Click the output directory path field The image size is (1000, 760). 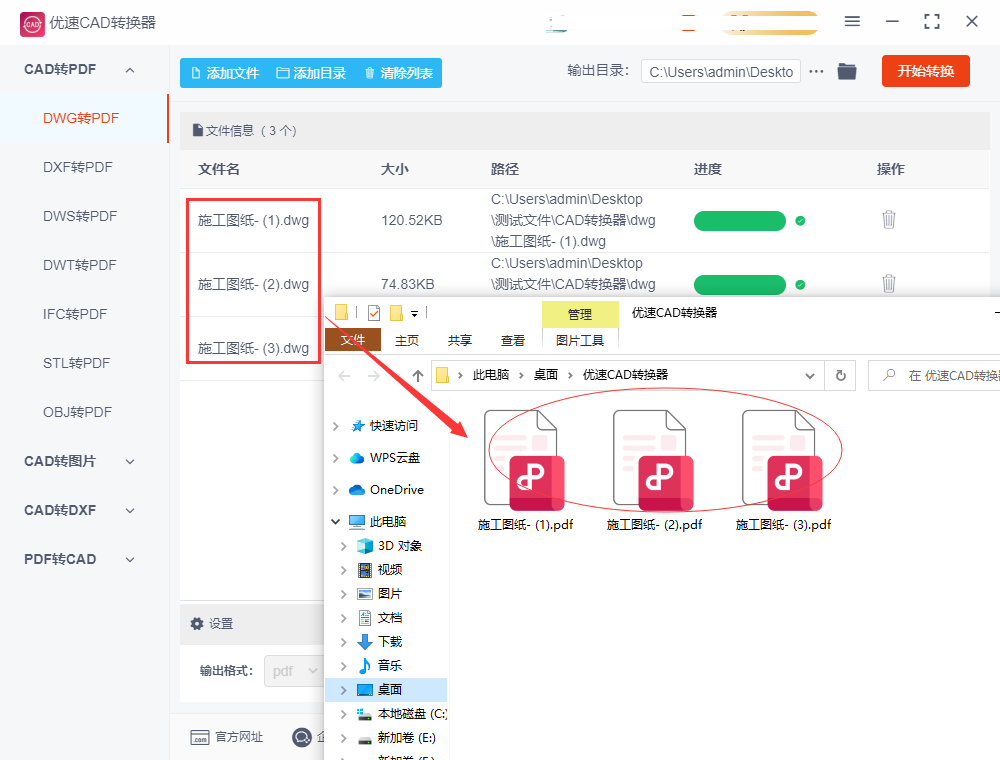(x=721, y=72)
